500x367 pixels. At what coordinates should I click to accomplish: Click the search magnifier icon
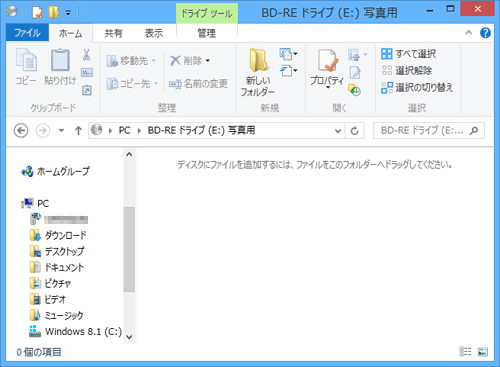click(474, 130)
